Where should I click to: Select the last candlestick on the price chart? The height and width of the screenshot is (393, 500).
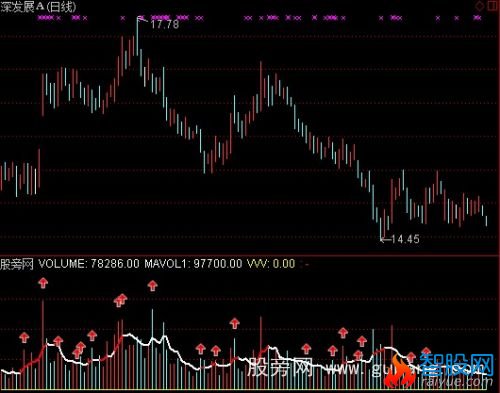(x=486, y=221)
